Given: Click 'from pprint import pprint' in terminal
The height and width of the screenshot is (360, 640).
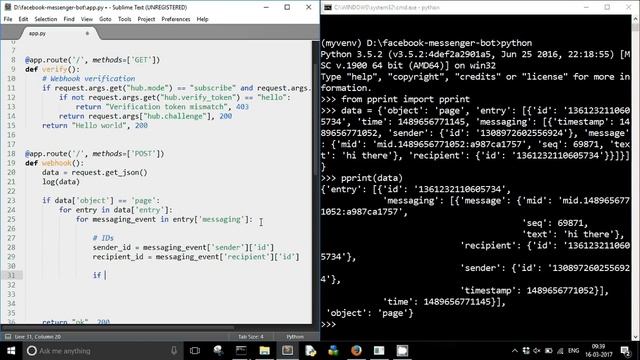Looking at the screenshot, I should click(x=405, y=99).
